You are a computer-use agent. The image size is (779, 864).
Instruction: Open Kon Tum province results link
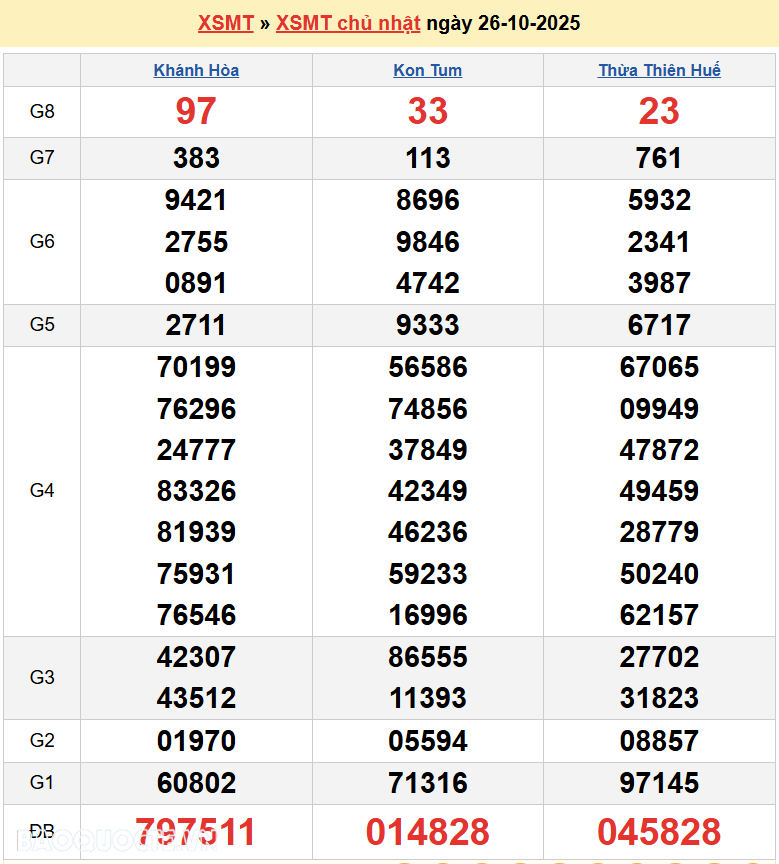coord(428,70)
